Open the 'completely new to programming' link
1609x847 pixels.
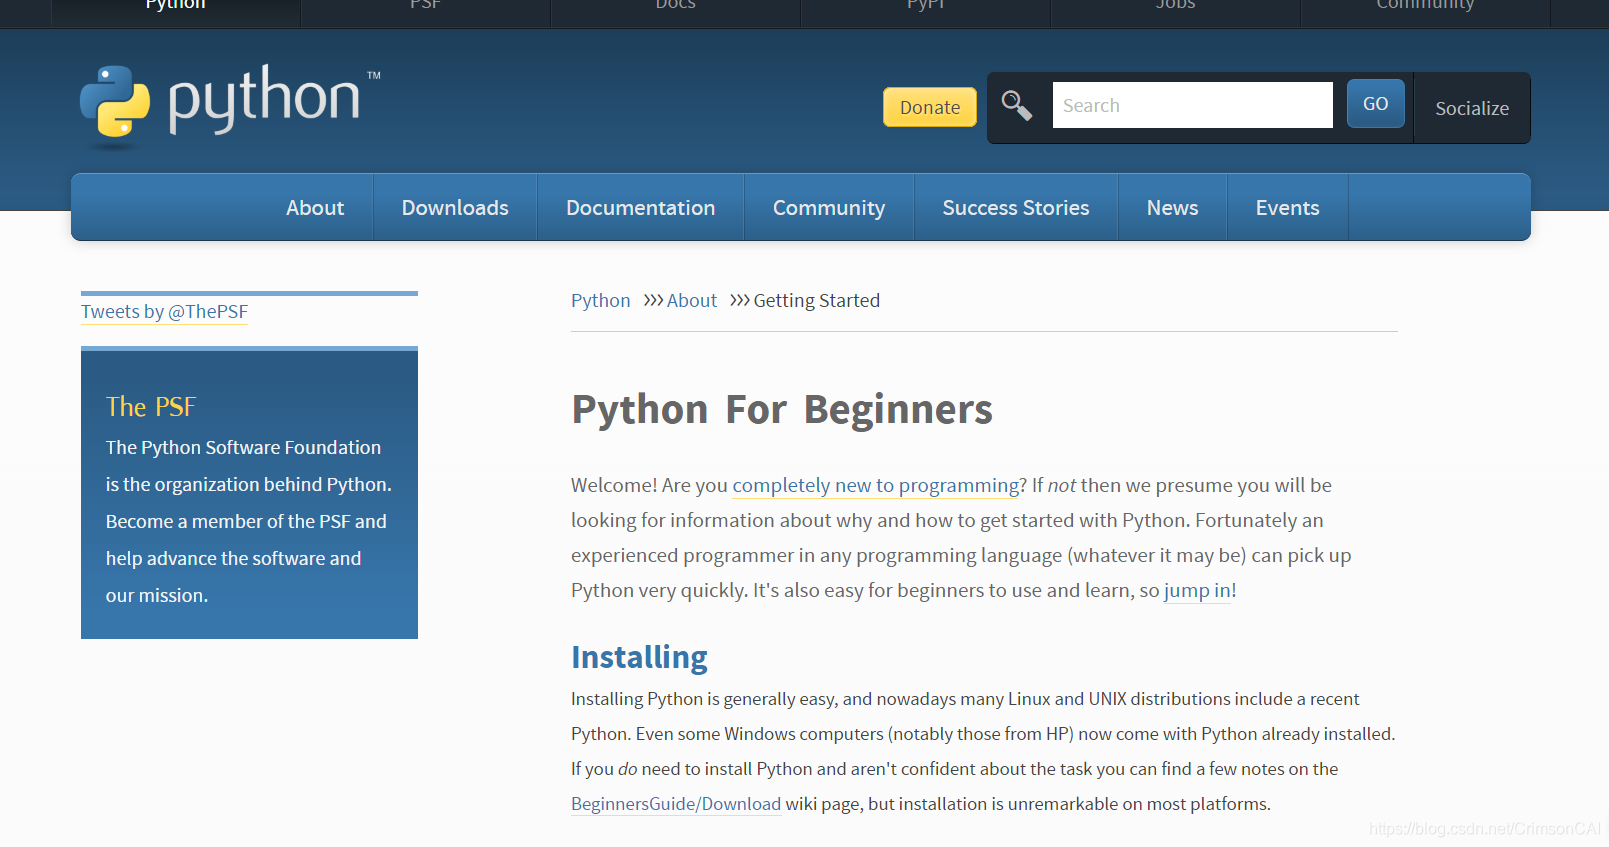coord(876,485)
